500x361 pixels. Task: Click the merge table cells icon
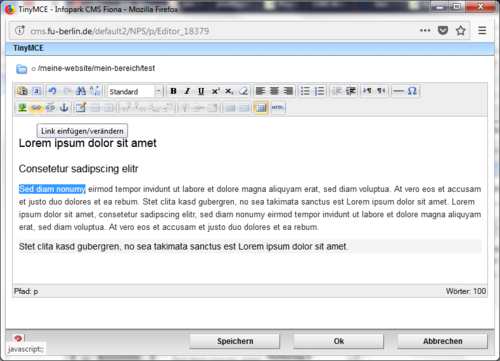pyautogui.click(x=244, y=108)
